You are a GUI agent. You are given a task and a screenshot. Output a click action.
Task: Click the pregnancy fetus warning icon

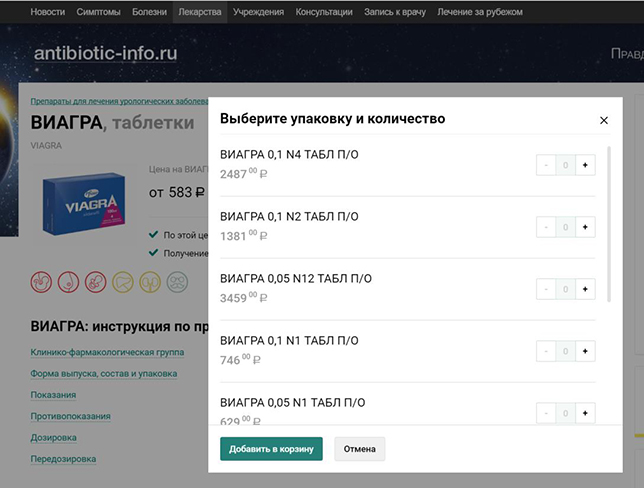41,282
